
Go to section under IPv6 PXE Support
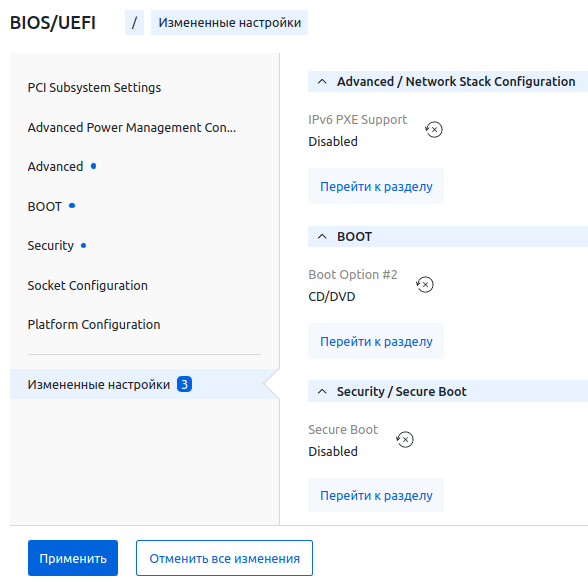coord(376,186)
